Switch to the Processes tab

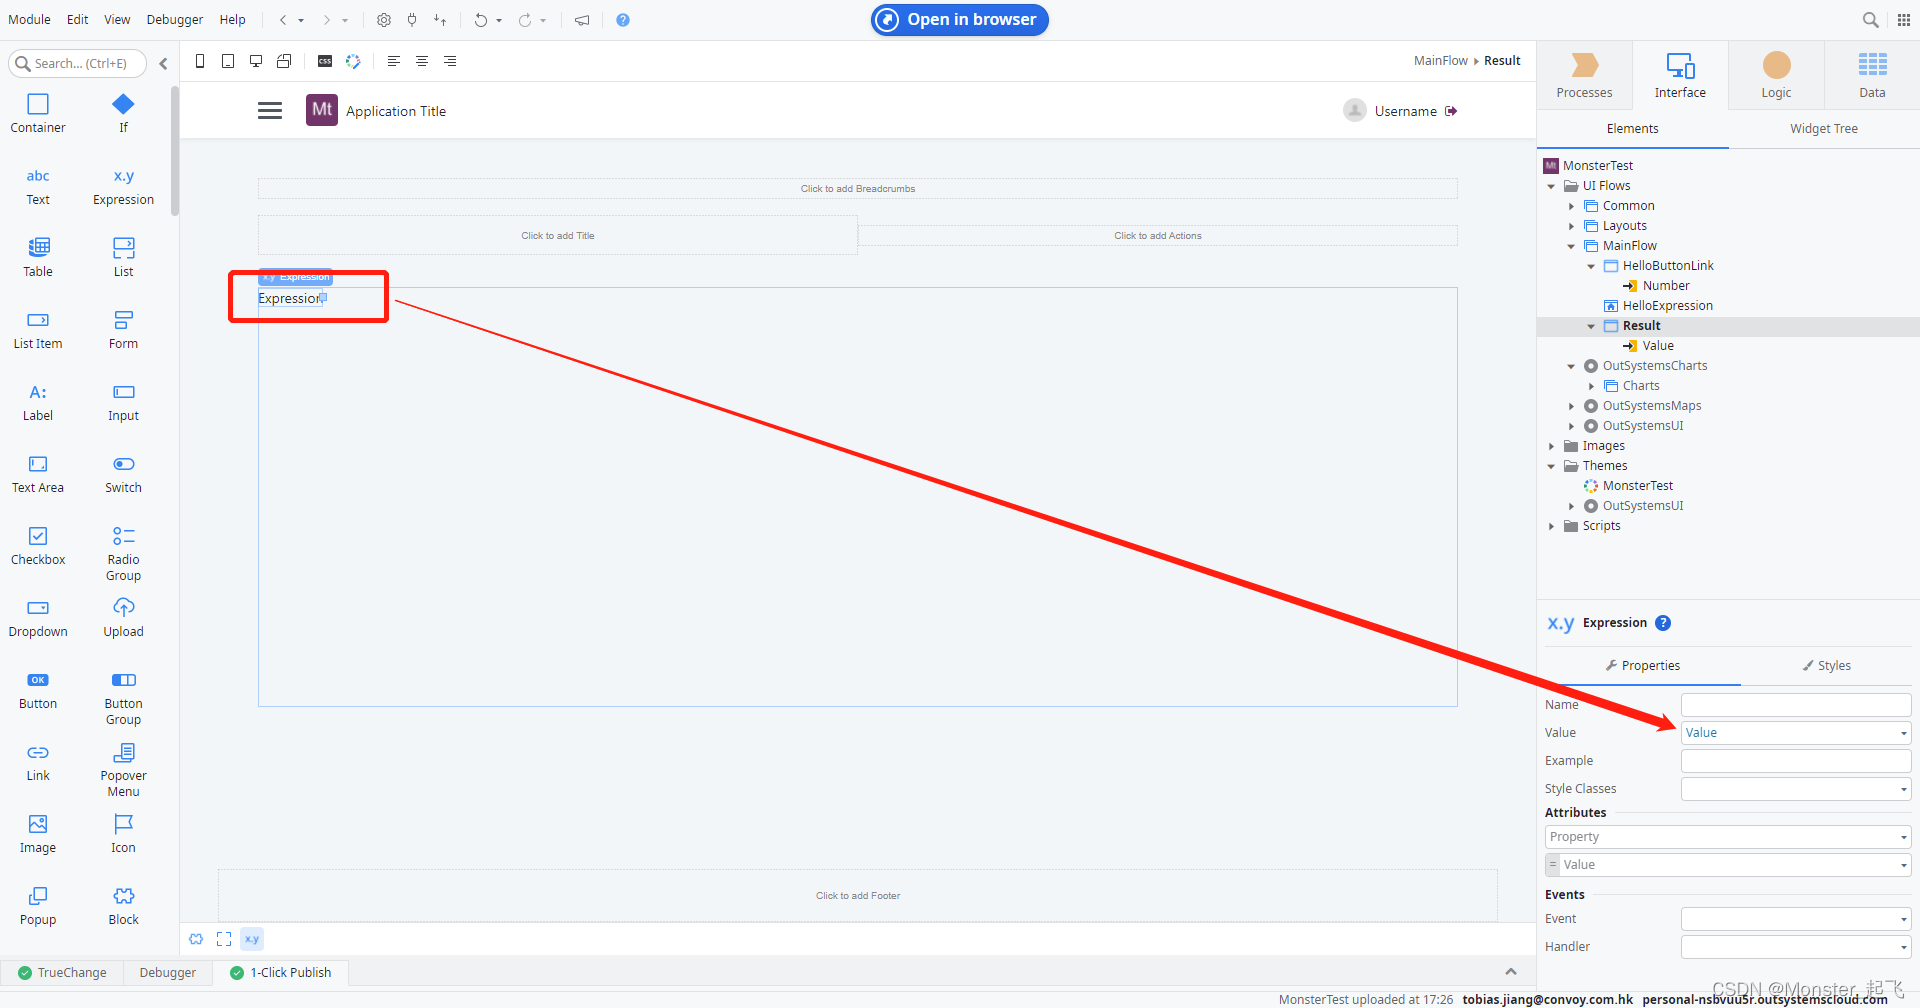pyautogui.click(x=1584, y=76)
